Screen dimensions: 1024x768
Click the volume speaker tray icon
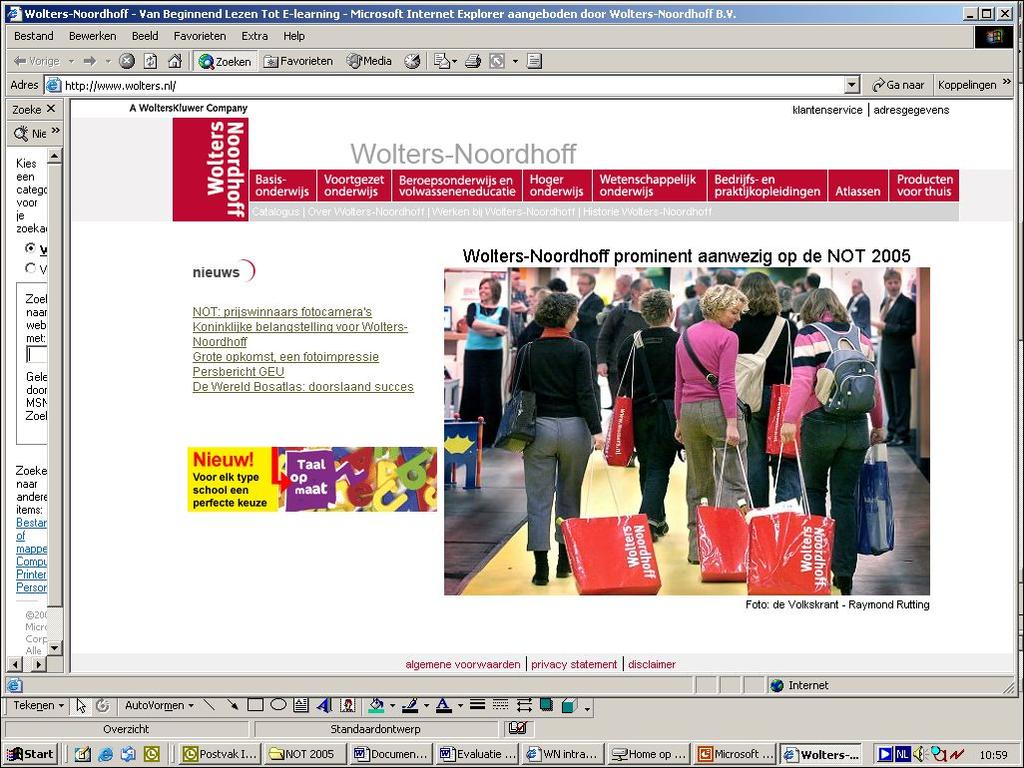click(x=921, y=754)
